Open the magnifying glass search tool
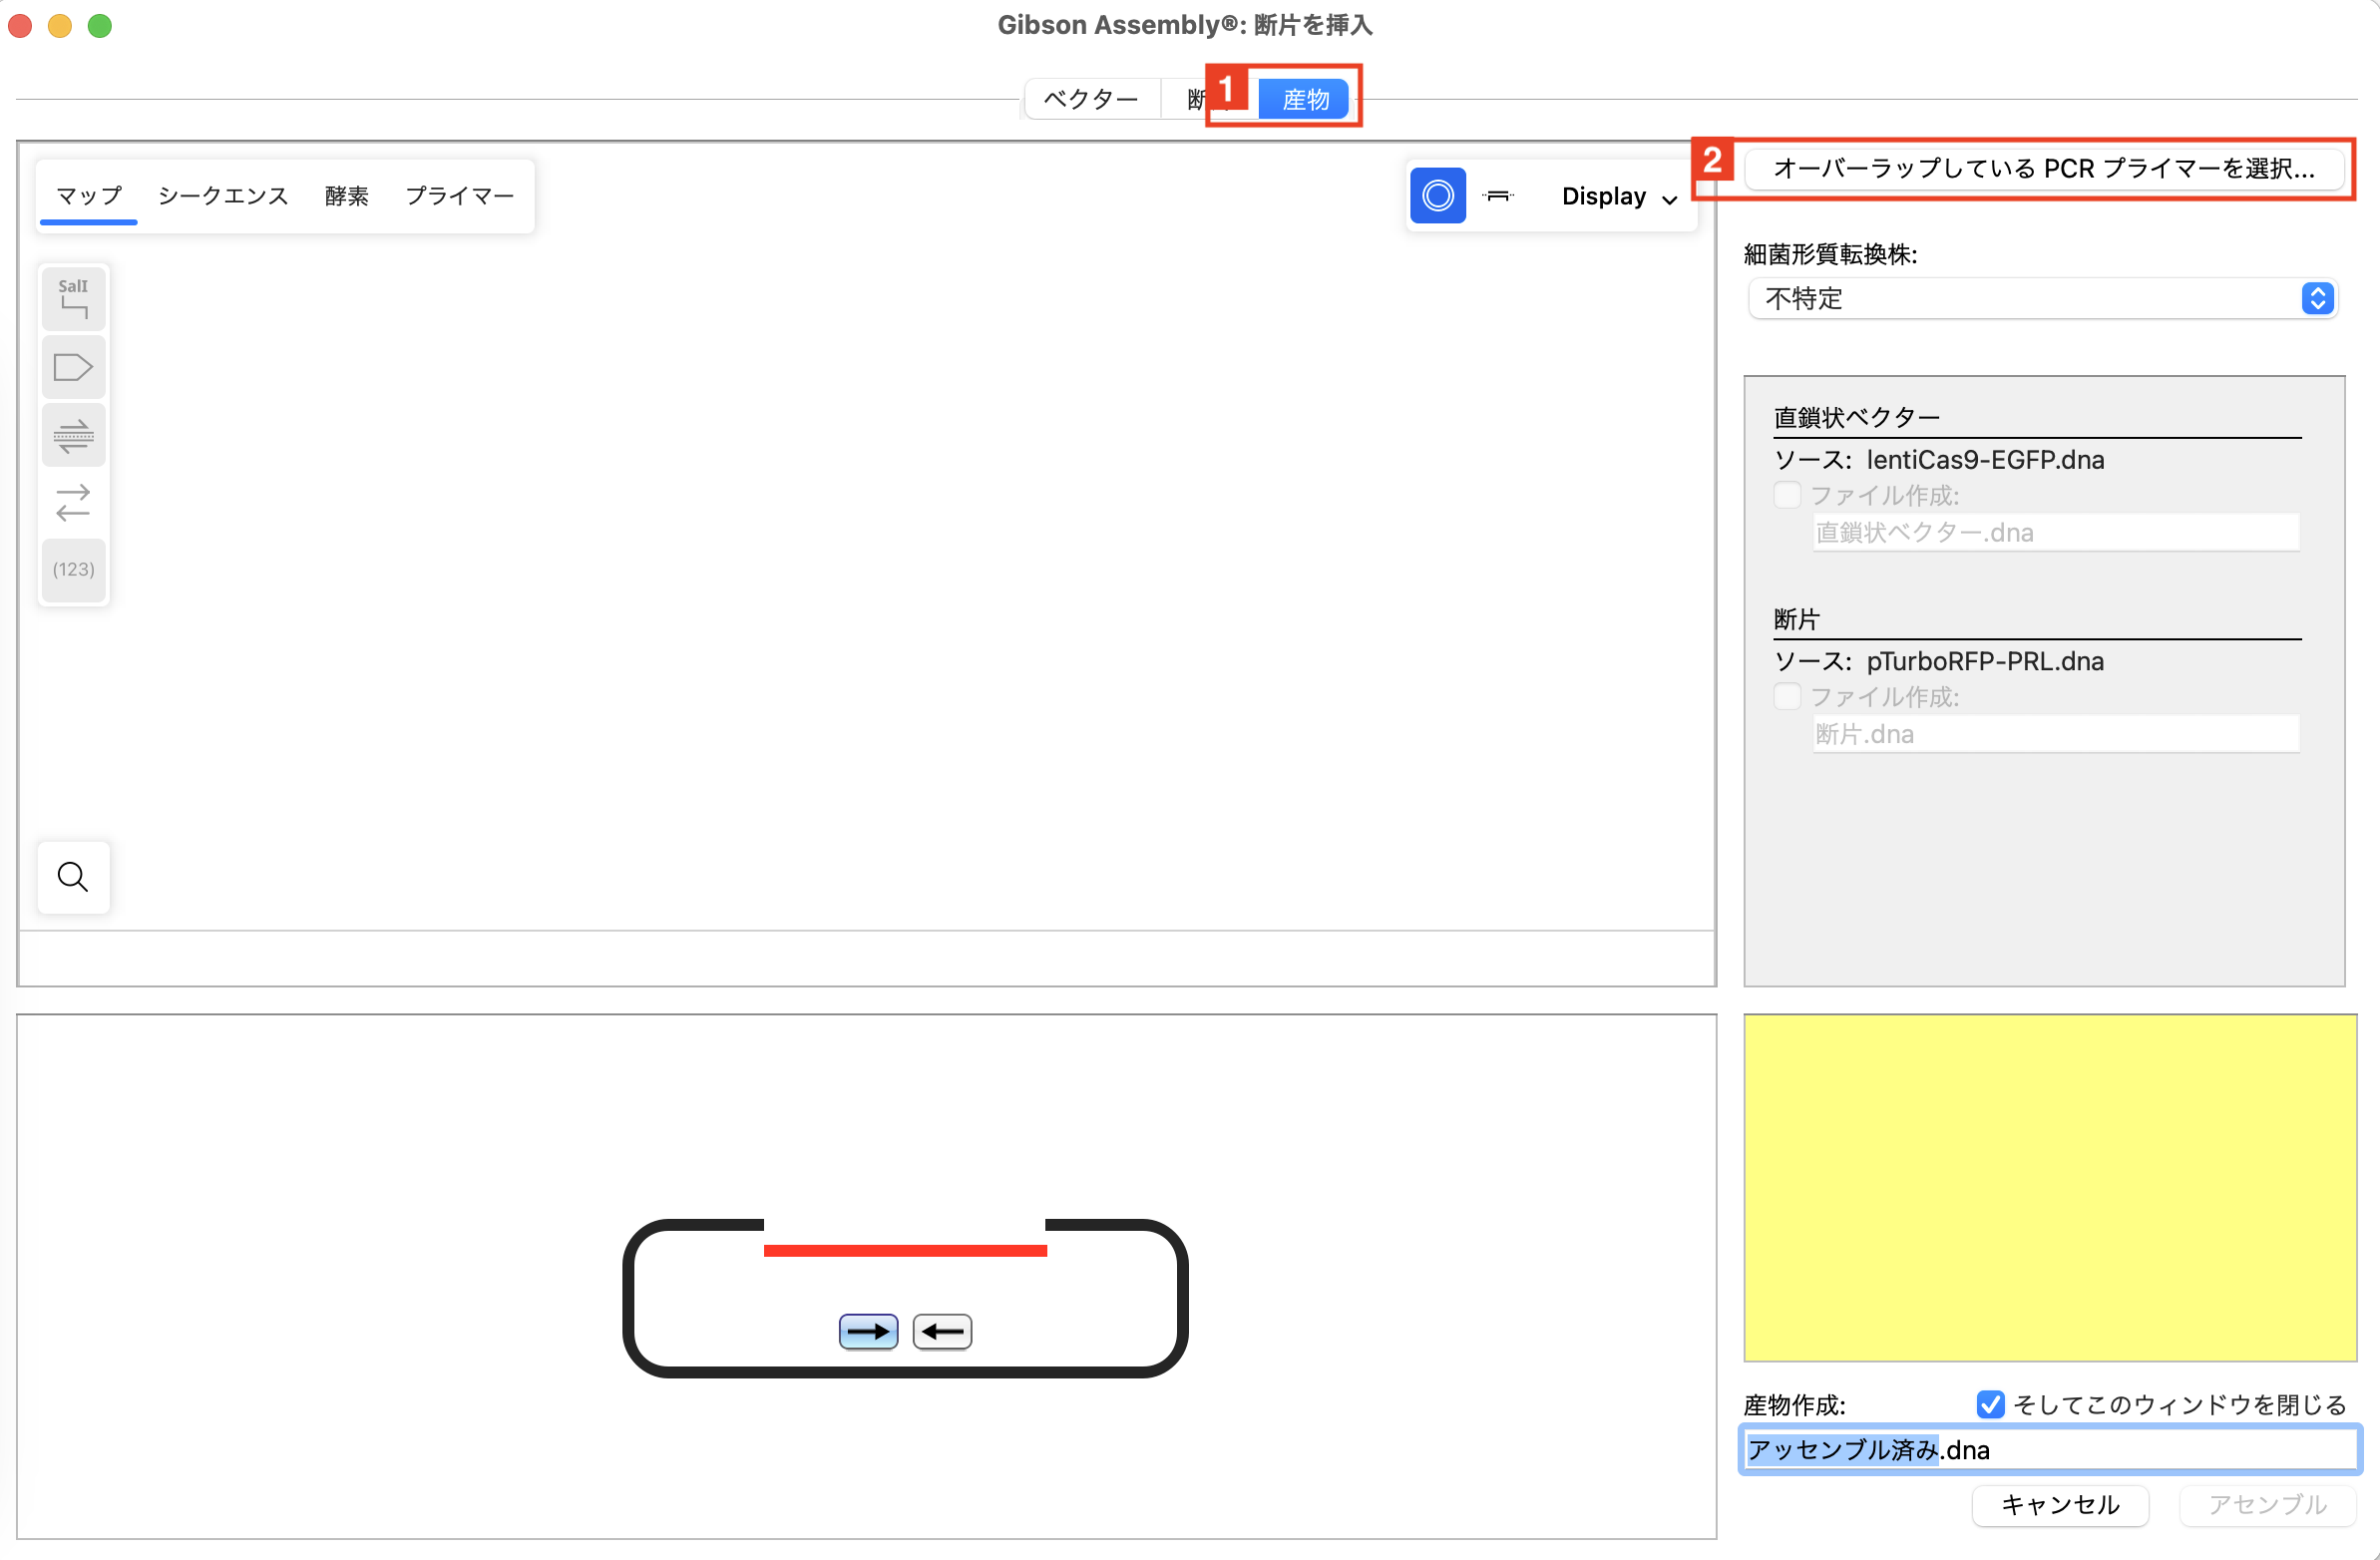 click(73, 877)
